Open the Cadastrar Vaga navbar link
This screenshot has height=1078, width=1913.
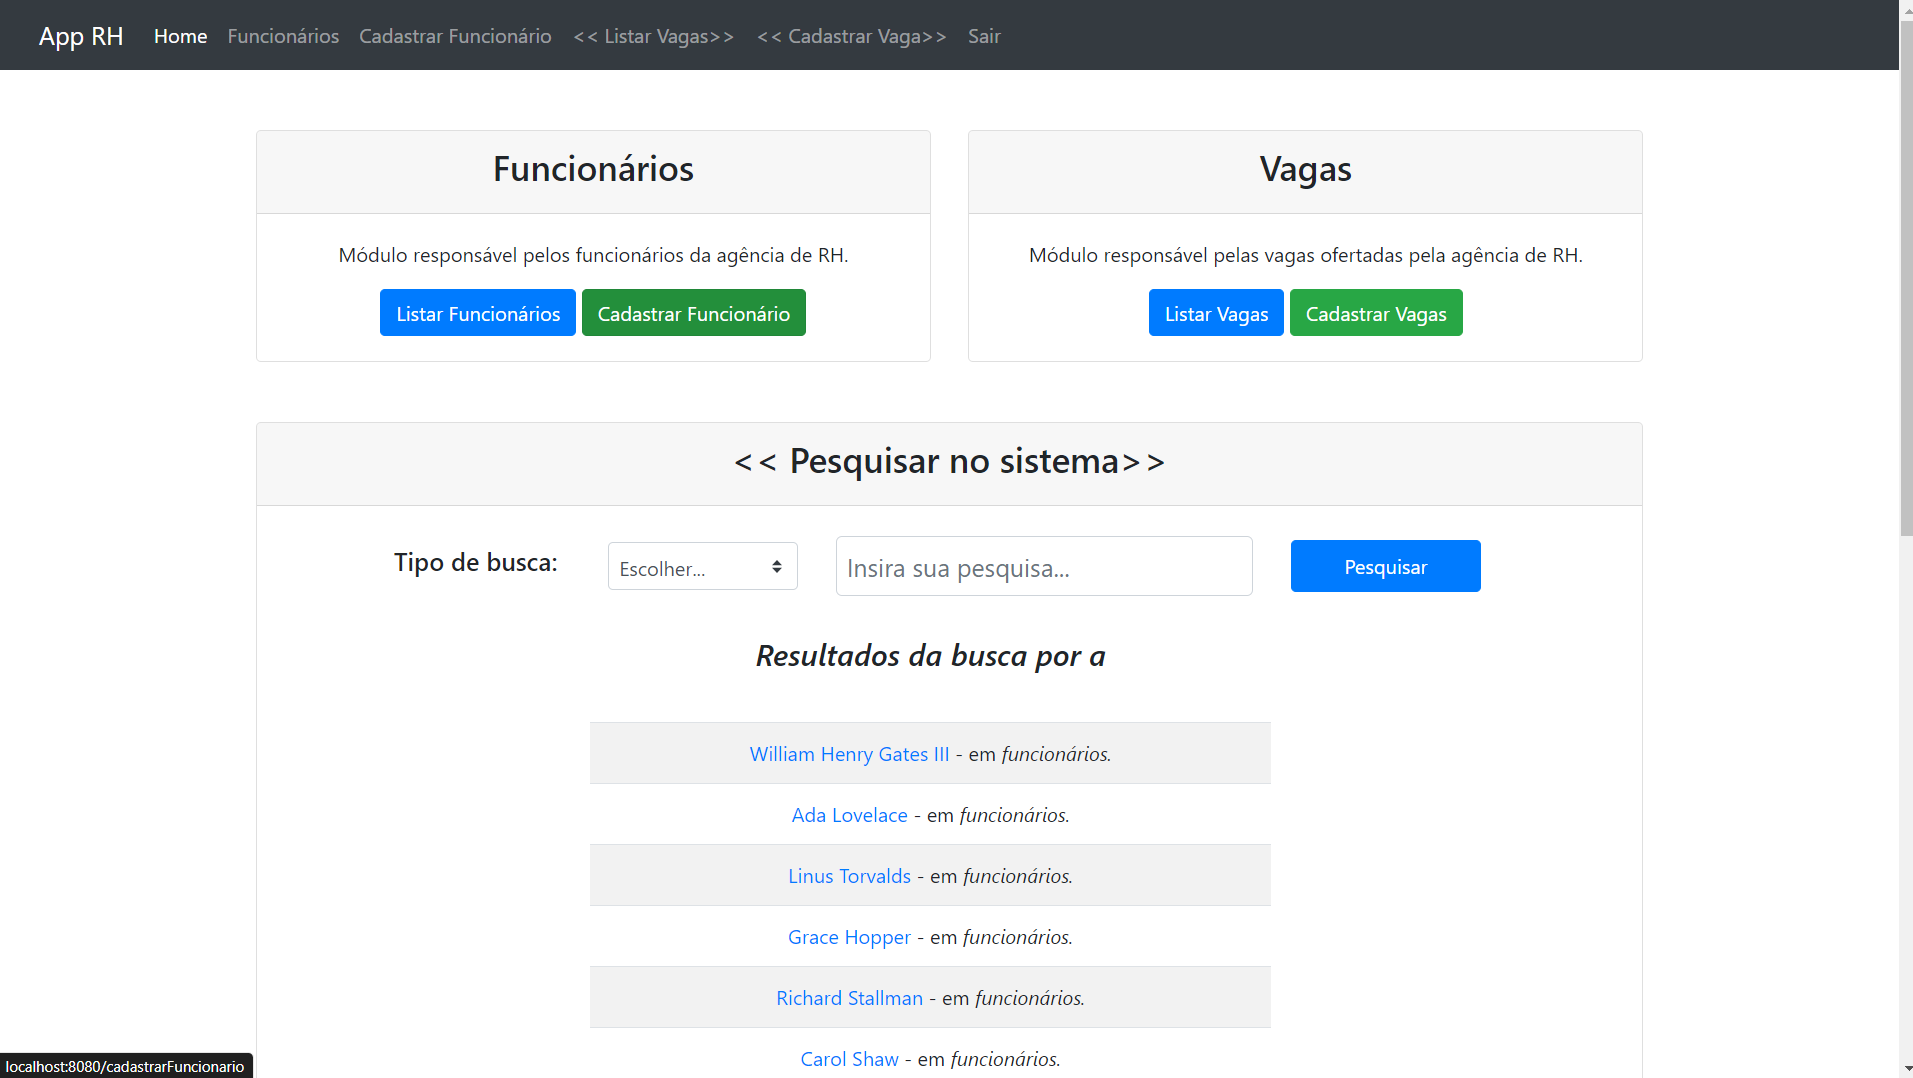(851, 36)
